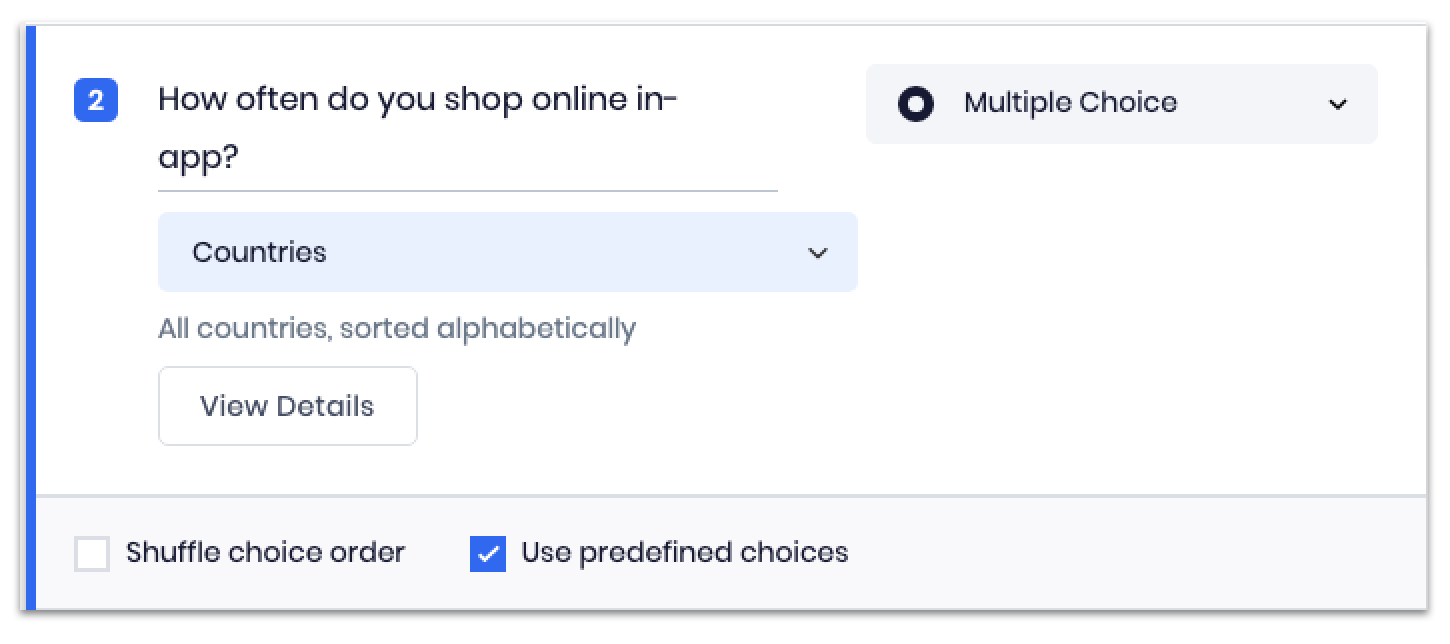Expand the Countries predefined list dropdown
Screen dimensions: 1450x644
click(x=507, y=252)
